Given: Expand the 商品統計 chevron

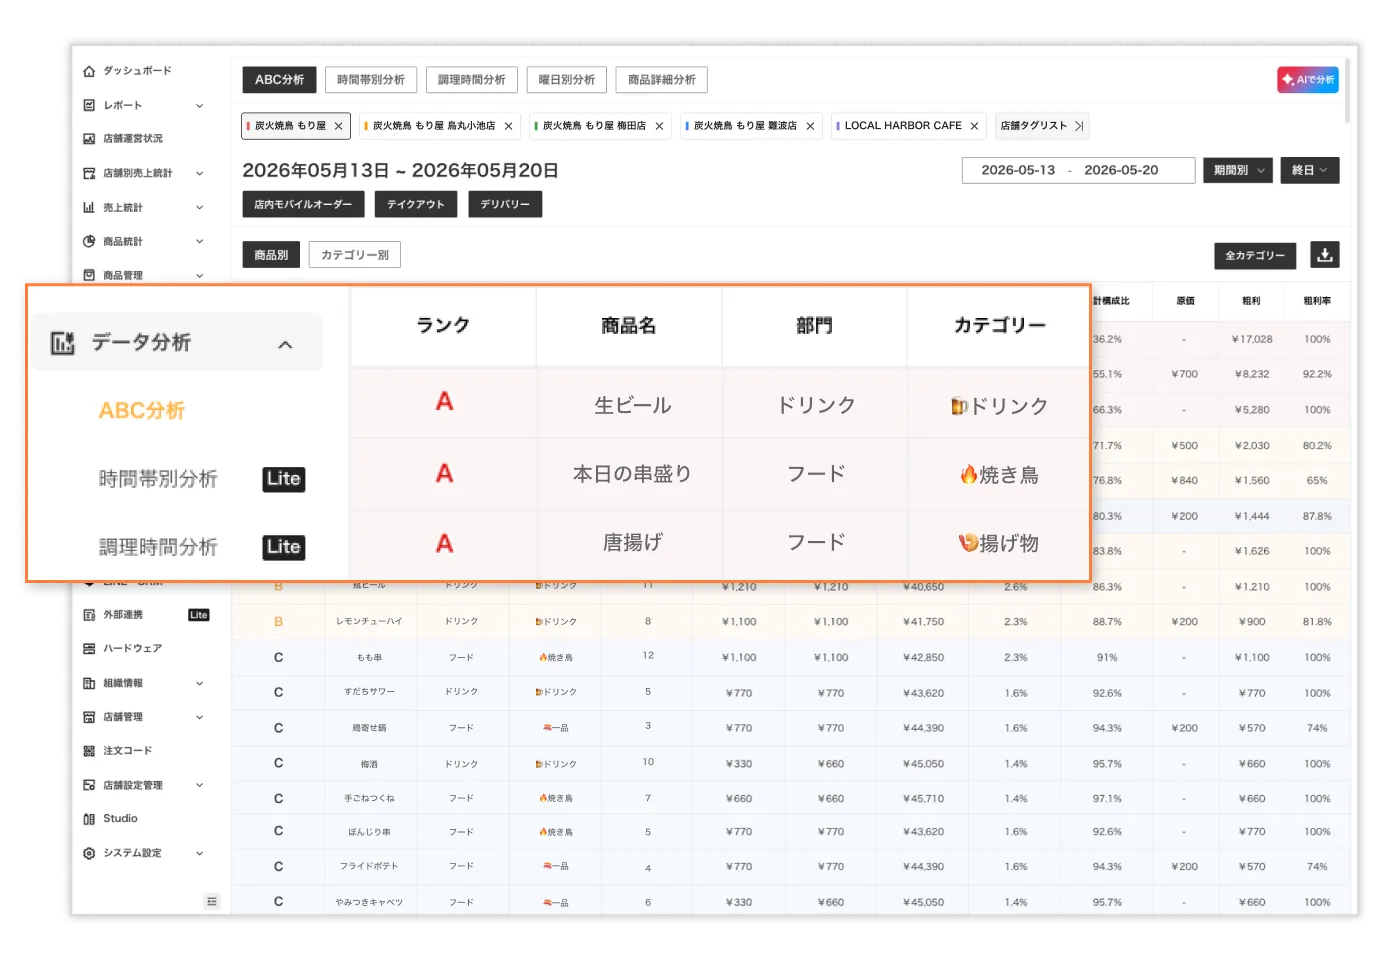Looking at the screenshot, I should click(x=200, y=241).
